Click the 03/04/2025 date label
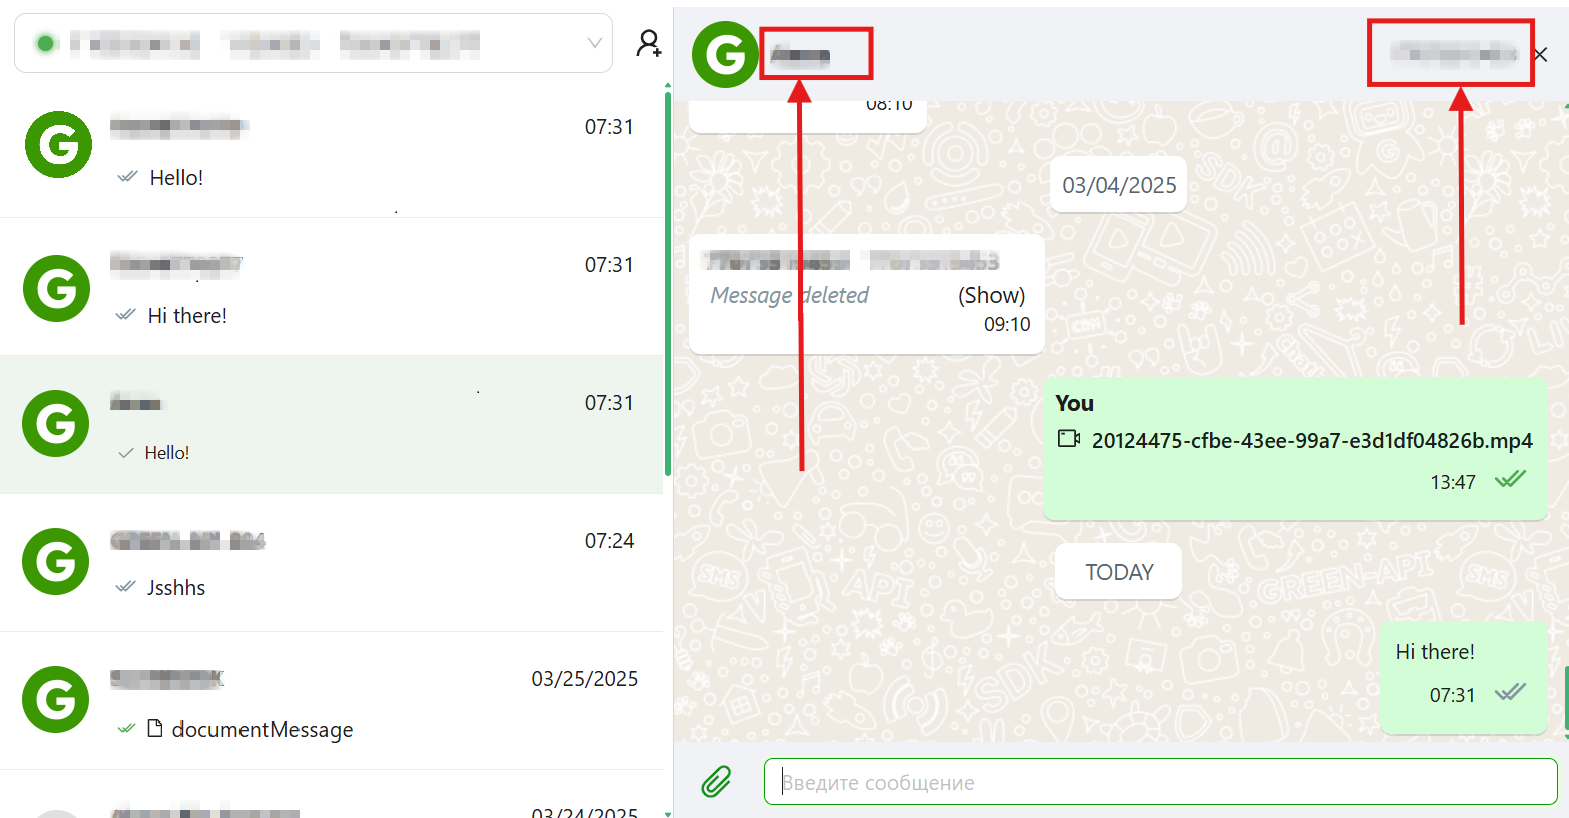The width and height of the screenshot is (1569, 818). tap(1118, 185)
